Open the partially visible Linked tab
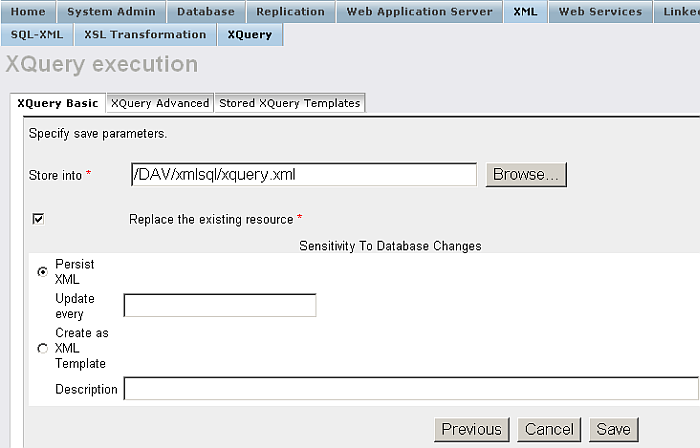700x448 pixels. (x=677, y=12)
